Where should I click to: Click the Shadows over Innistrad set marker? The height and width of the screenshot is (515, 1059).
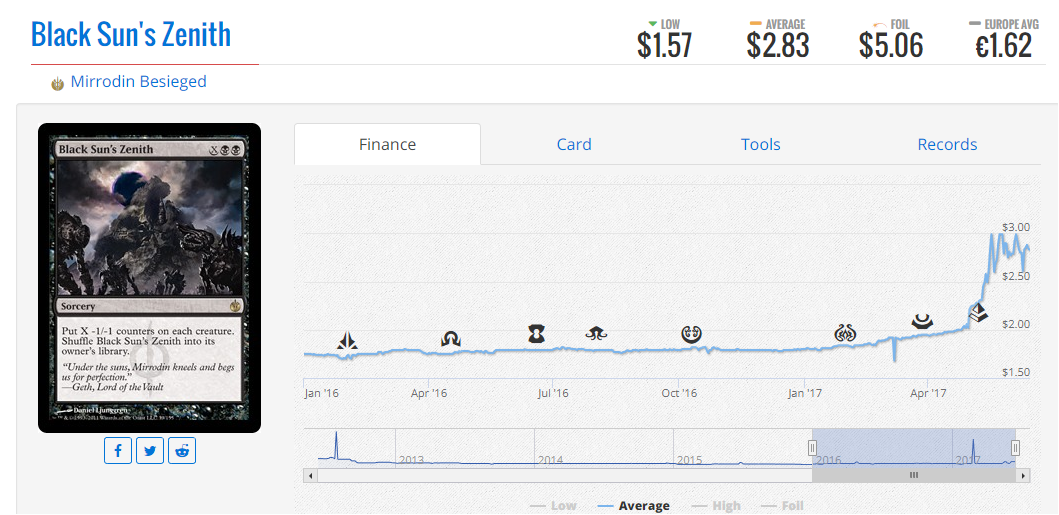(x=450, y=339)
